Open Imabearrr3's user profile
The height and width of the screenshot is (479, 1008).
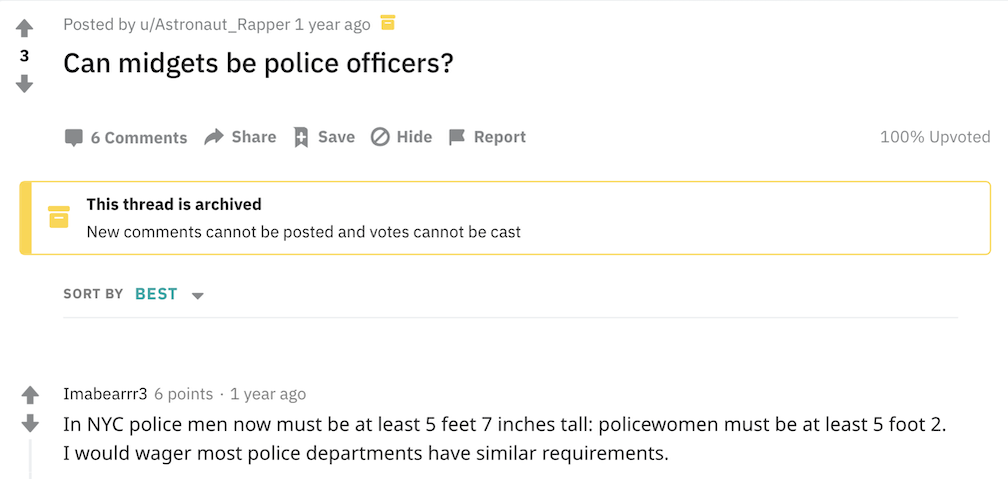105,394
